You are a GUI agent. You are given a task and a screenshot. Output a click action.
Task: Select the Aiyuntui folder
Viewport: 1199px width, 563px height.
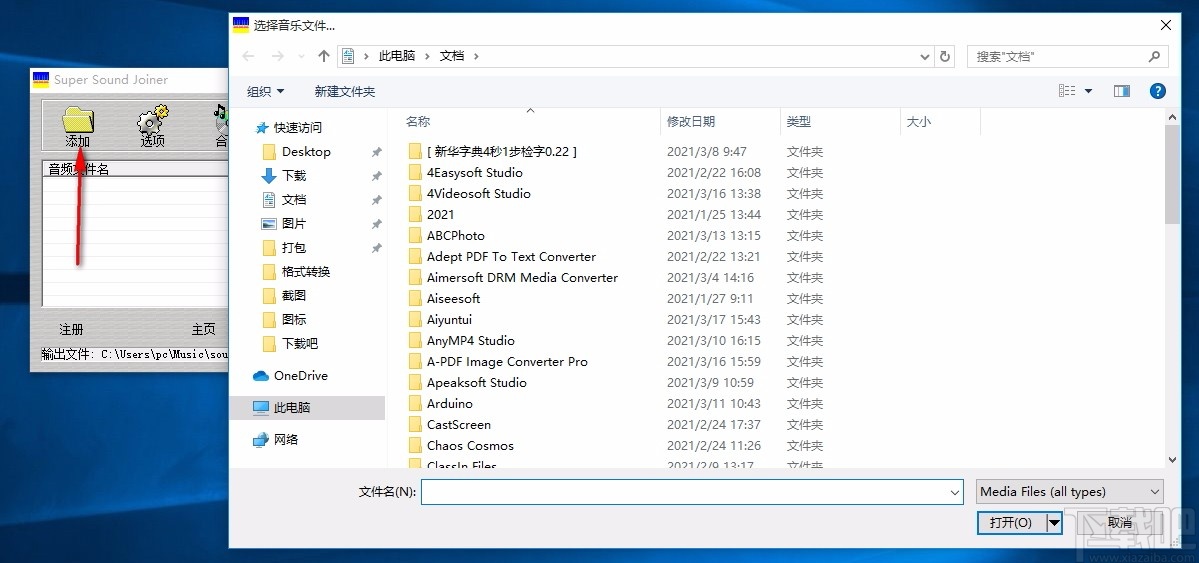pos(450,320)
